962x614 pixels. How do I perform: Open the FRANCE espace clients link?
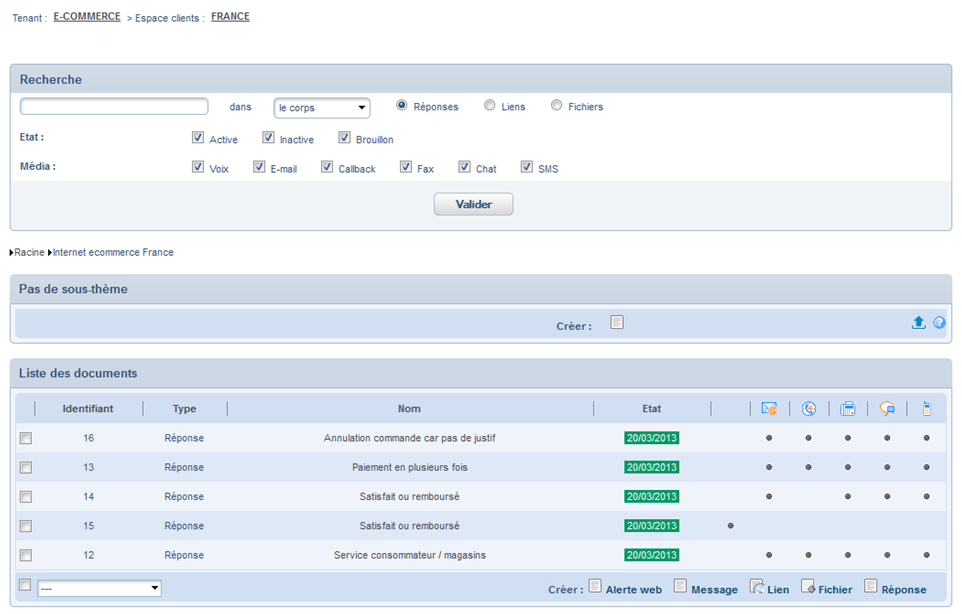230,17
